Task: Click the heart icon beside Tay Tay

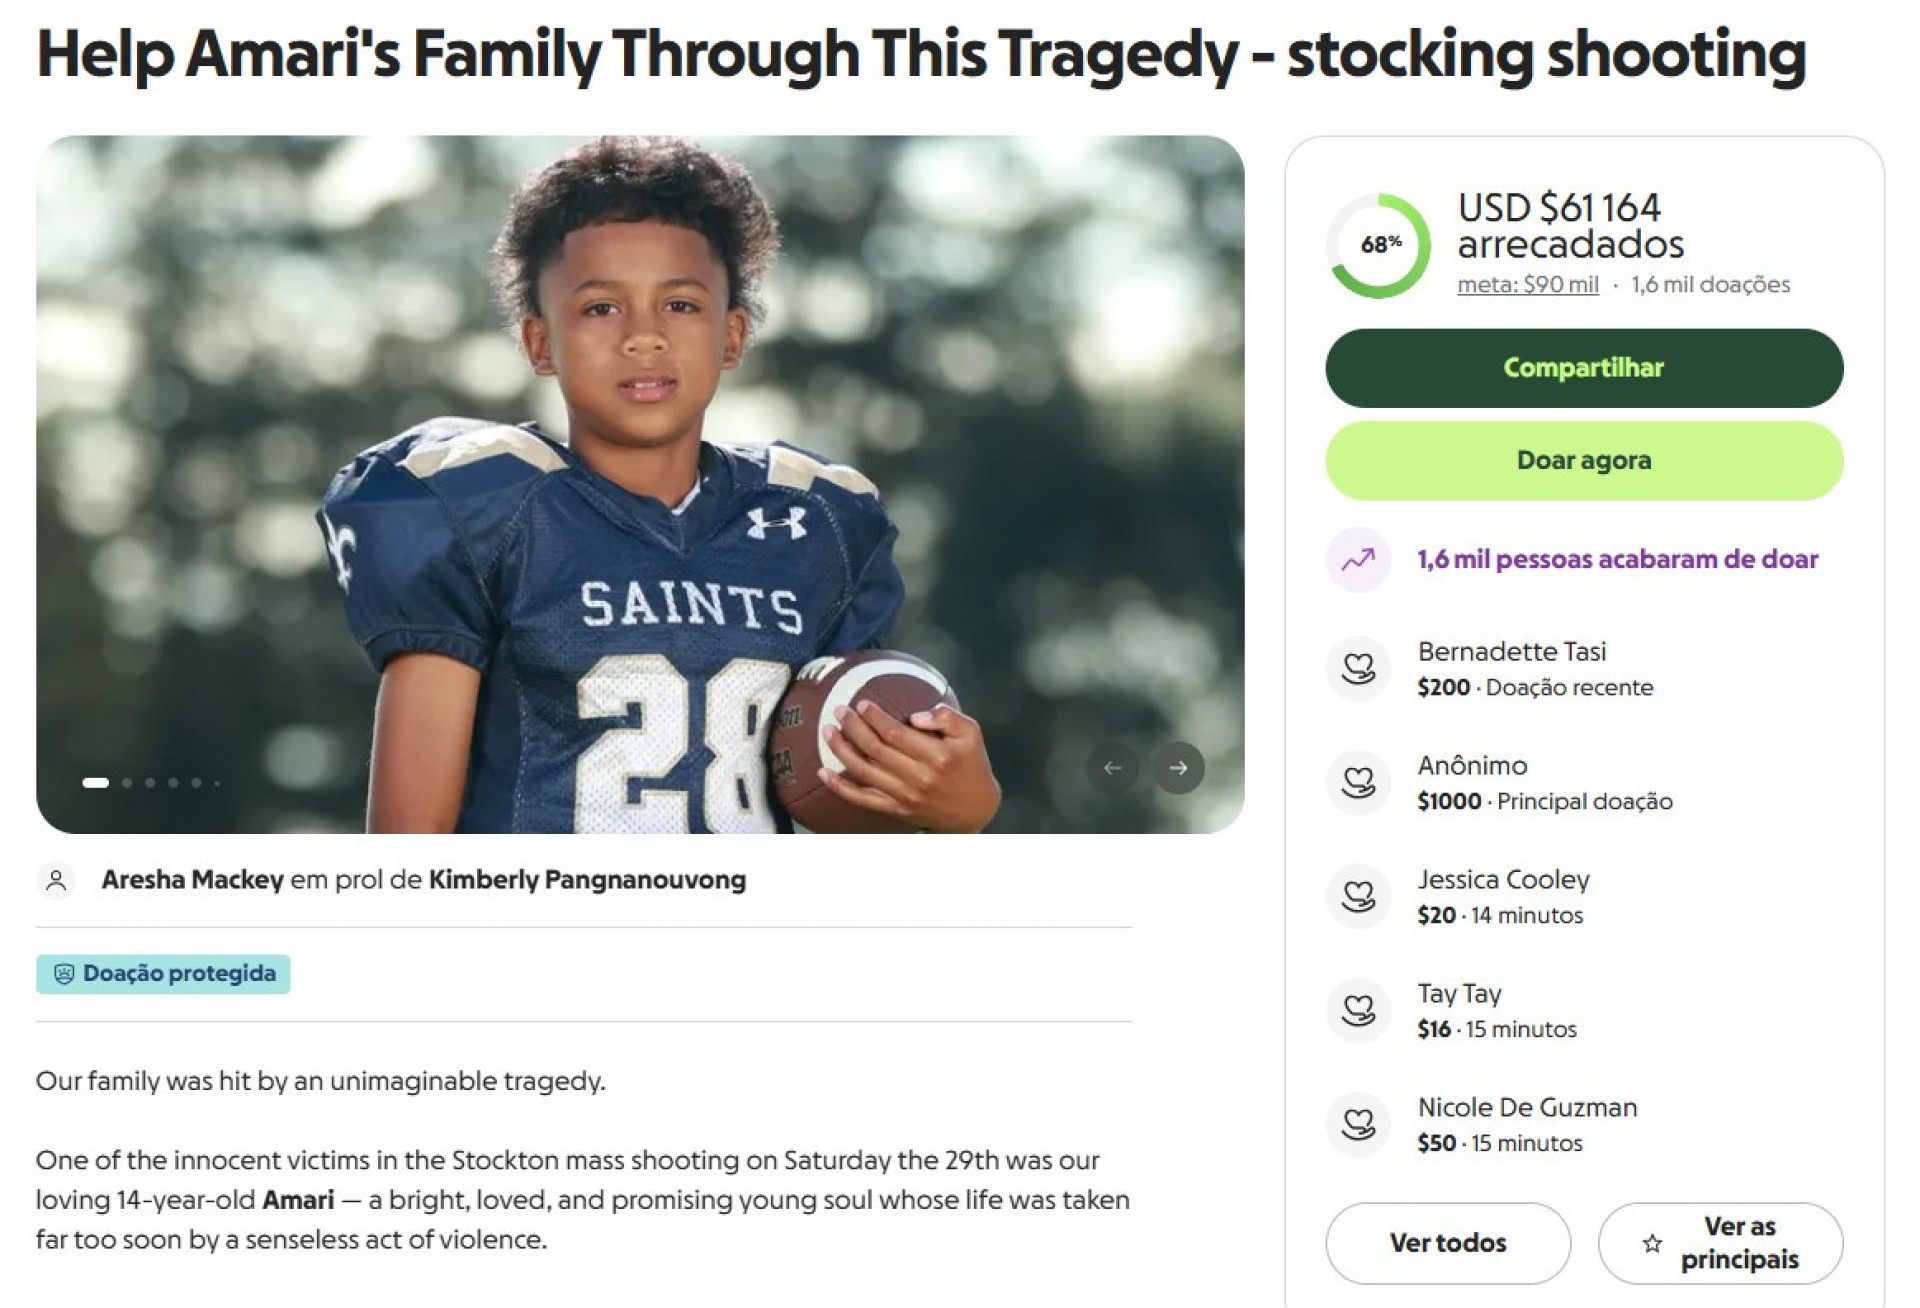Action: click(1358, 1010)
